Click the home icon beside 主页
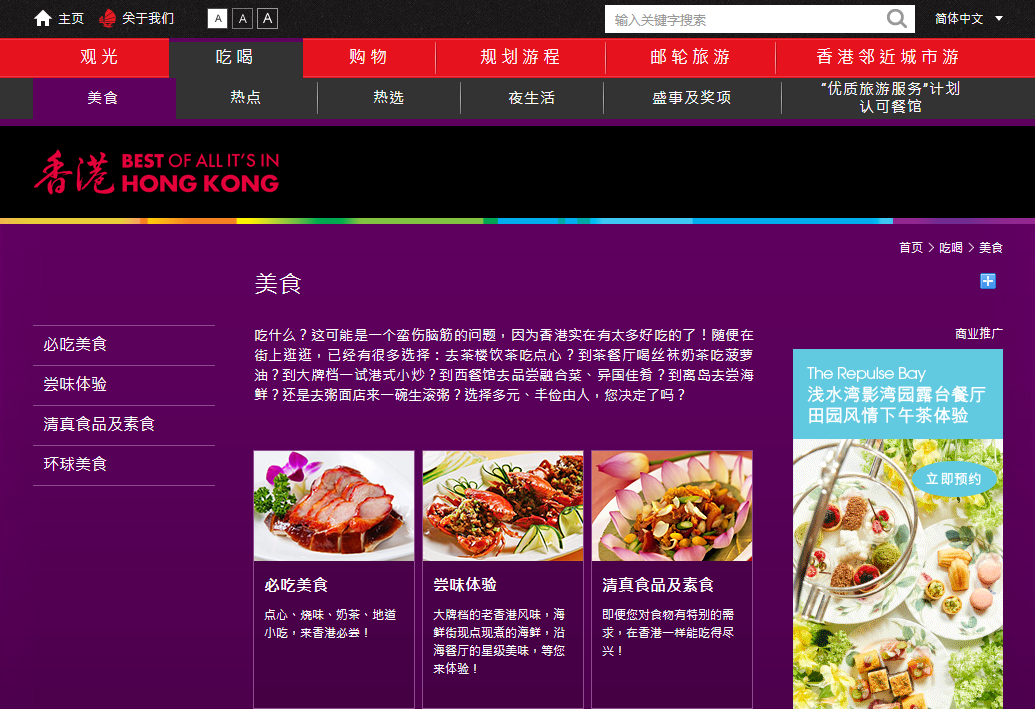 click(43, 19)
